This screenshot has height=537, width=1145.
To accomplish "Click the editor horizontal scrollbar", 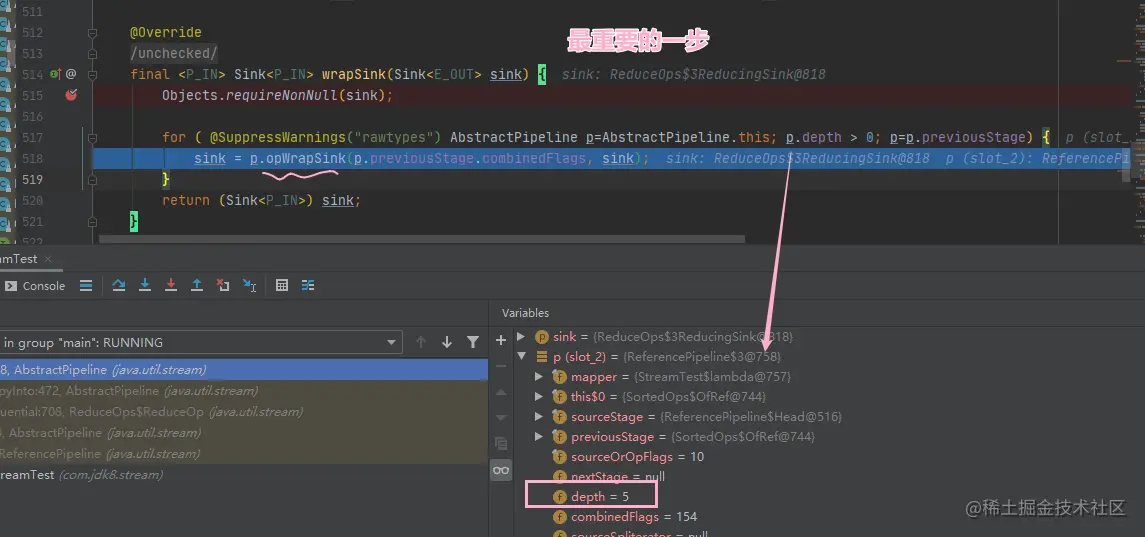I will (x=422, y=239).
